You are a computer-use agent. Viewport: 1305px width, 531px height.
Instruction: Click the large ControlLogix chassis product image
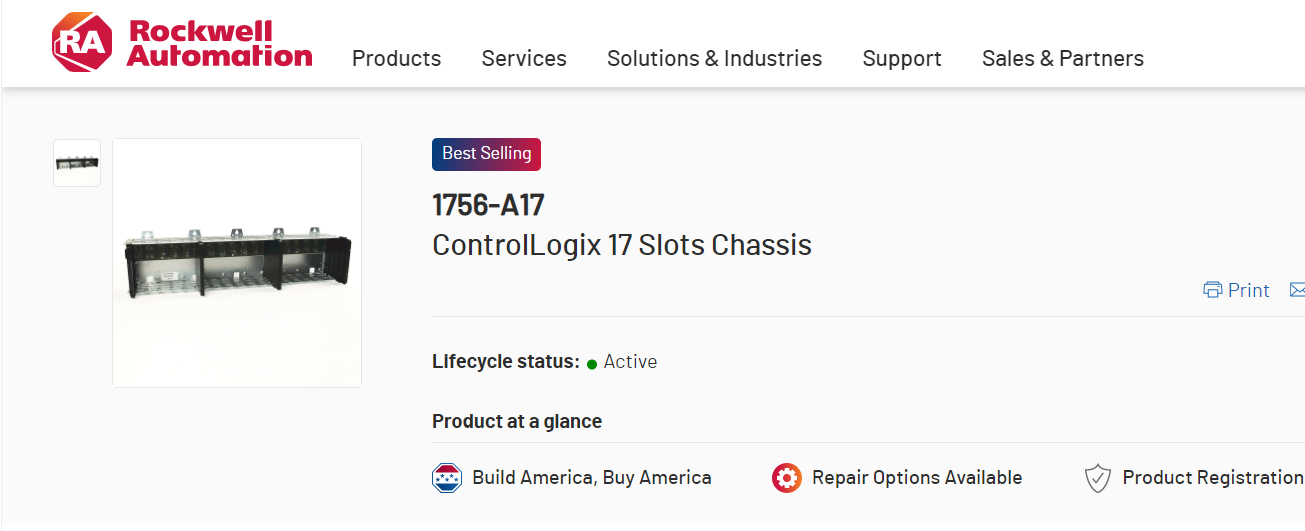click(237, 263)
